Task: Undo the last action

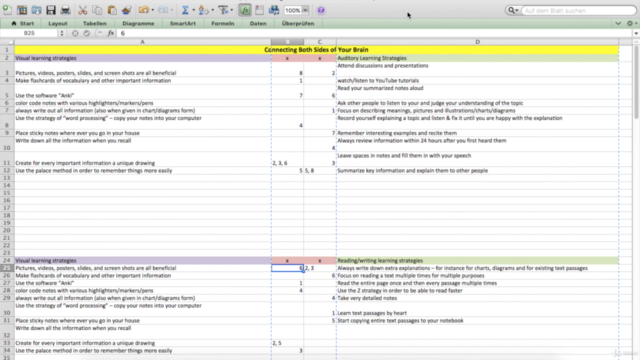Action: point(143,10)
